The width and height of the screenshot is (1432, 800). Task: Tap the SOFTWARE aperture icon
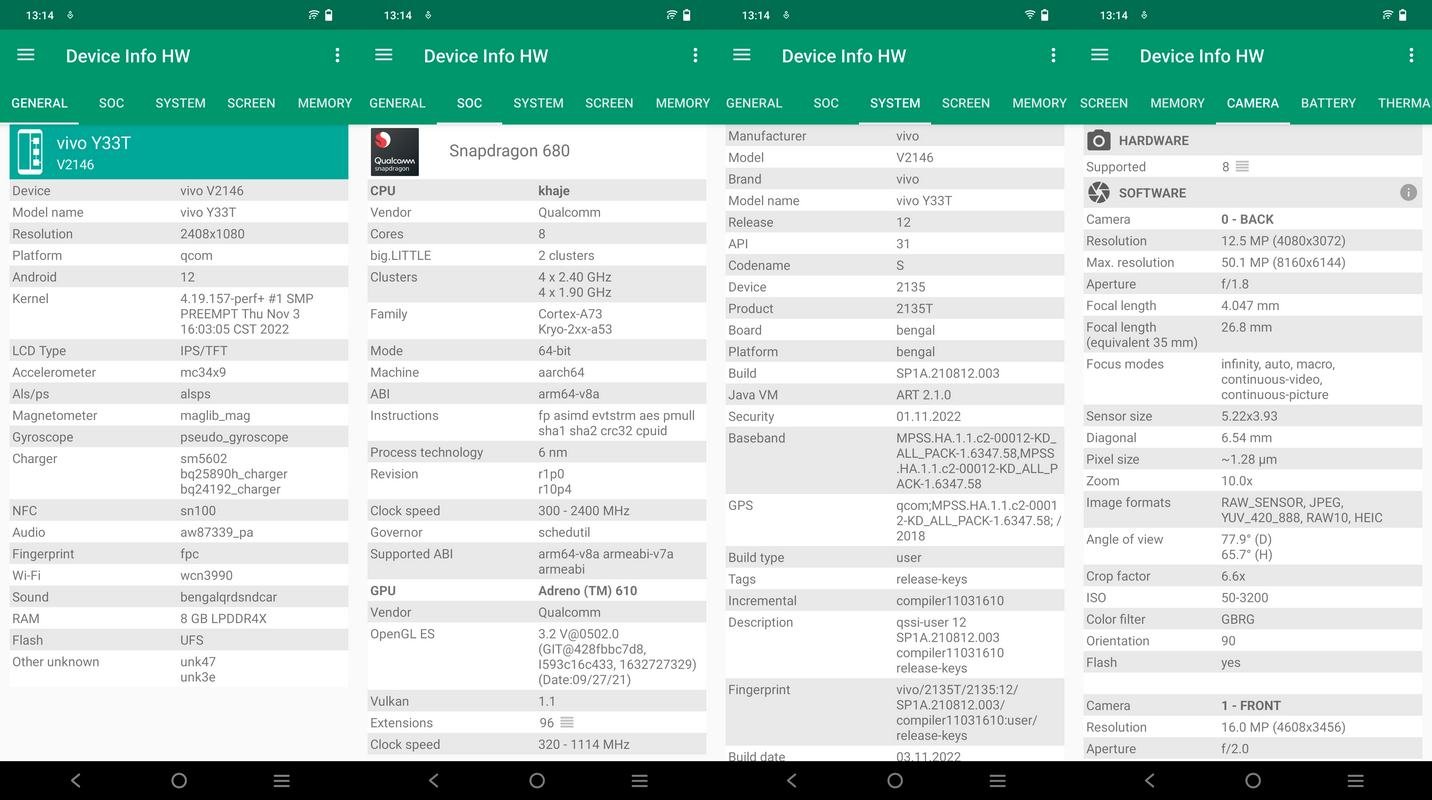tap(1099, 192)
